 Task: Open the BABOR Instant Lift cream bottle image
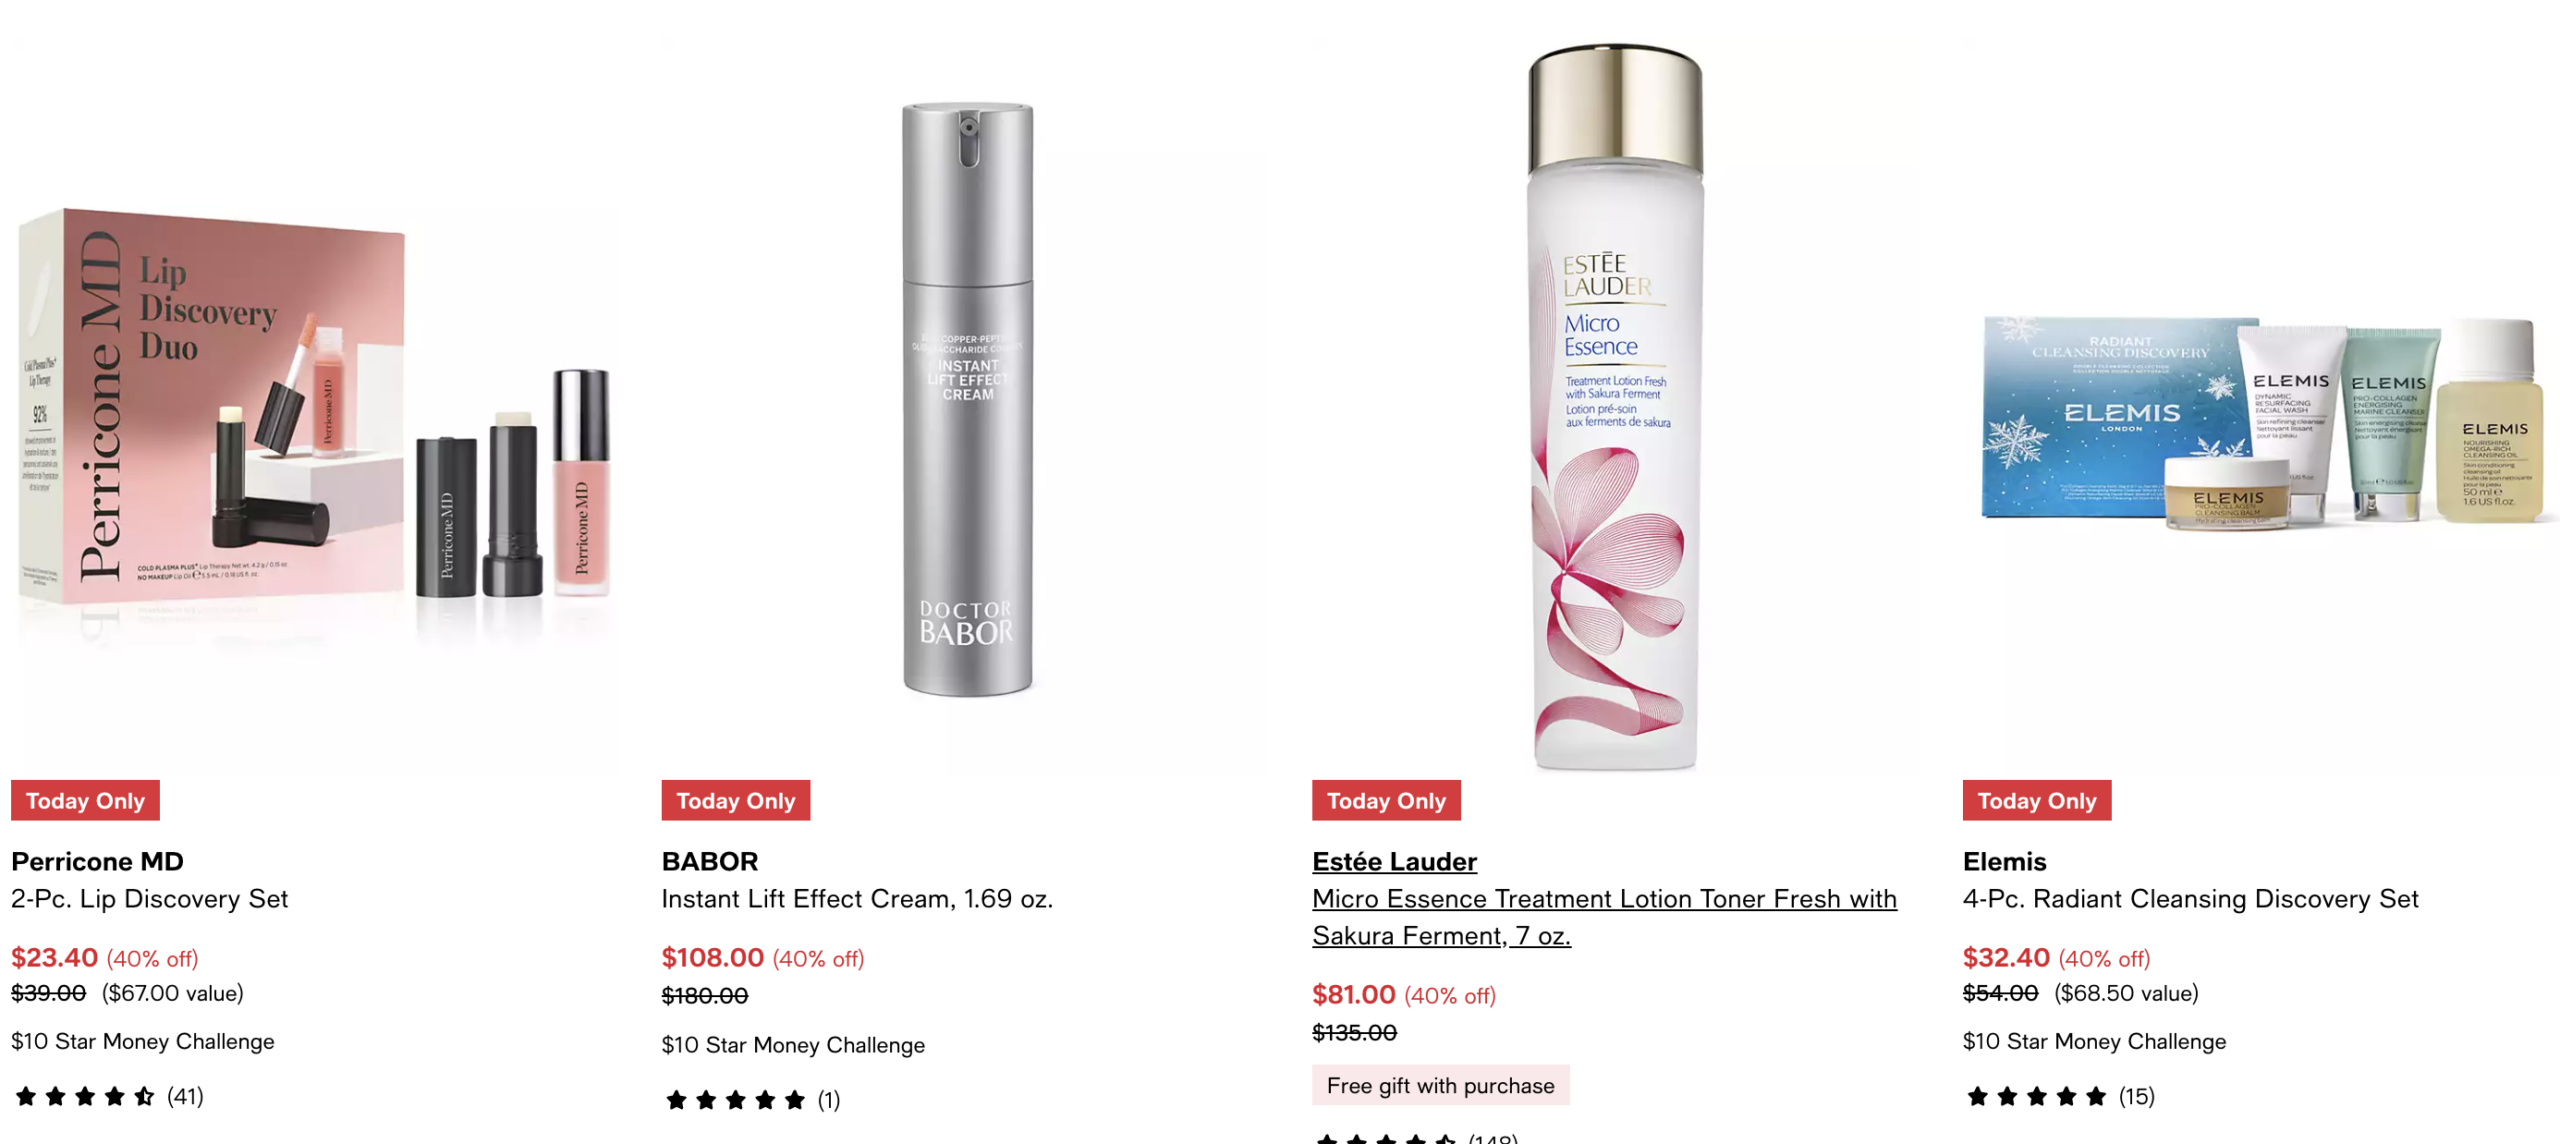click(x=967, y=398)
